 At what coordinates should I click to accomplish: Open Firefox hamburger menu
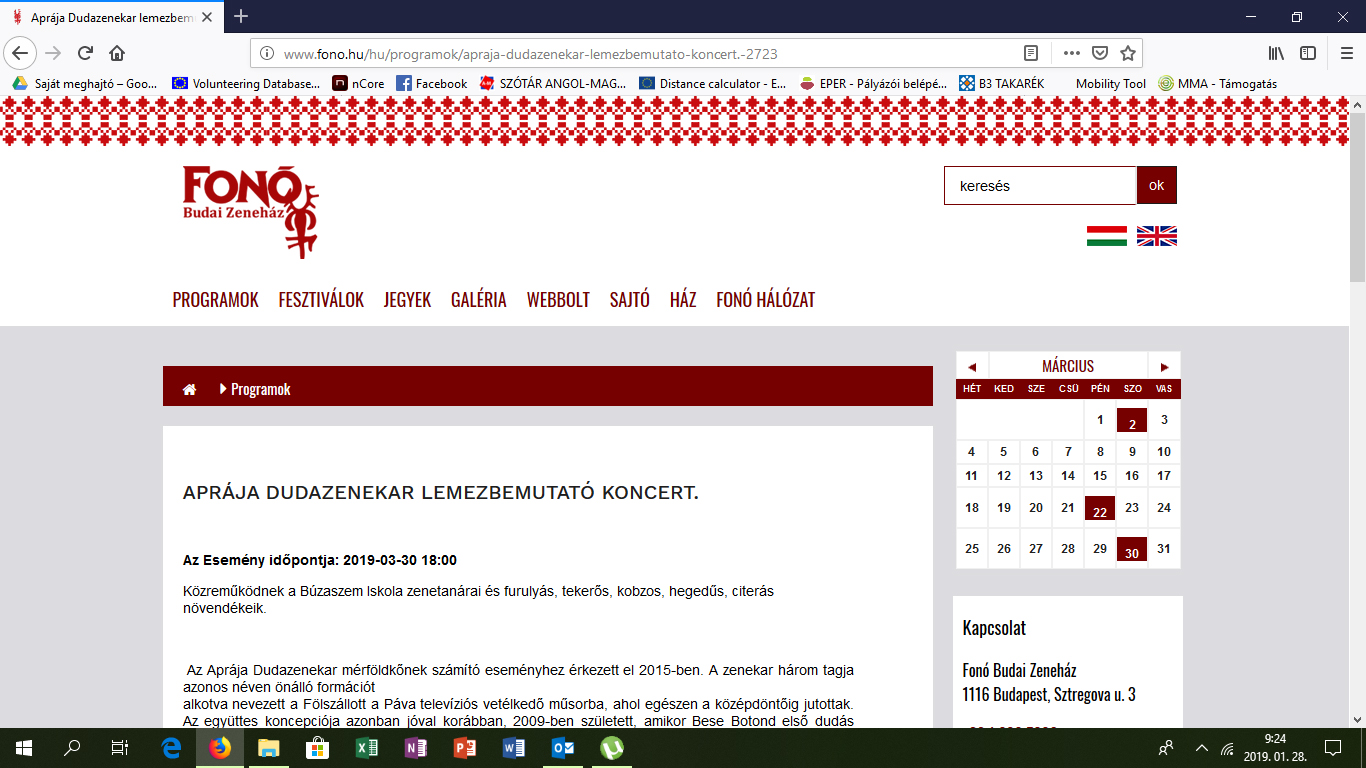(1345, 53)
